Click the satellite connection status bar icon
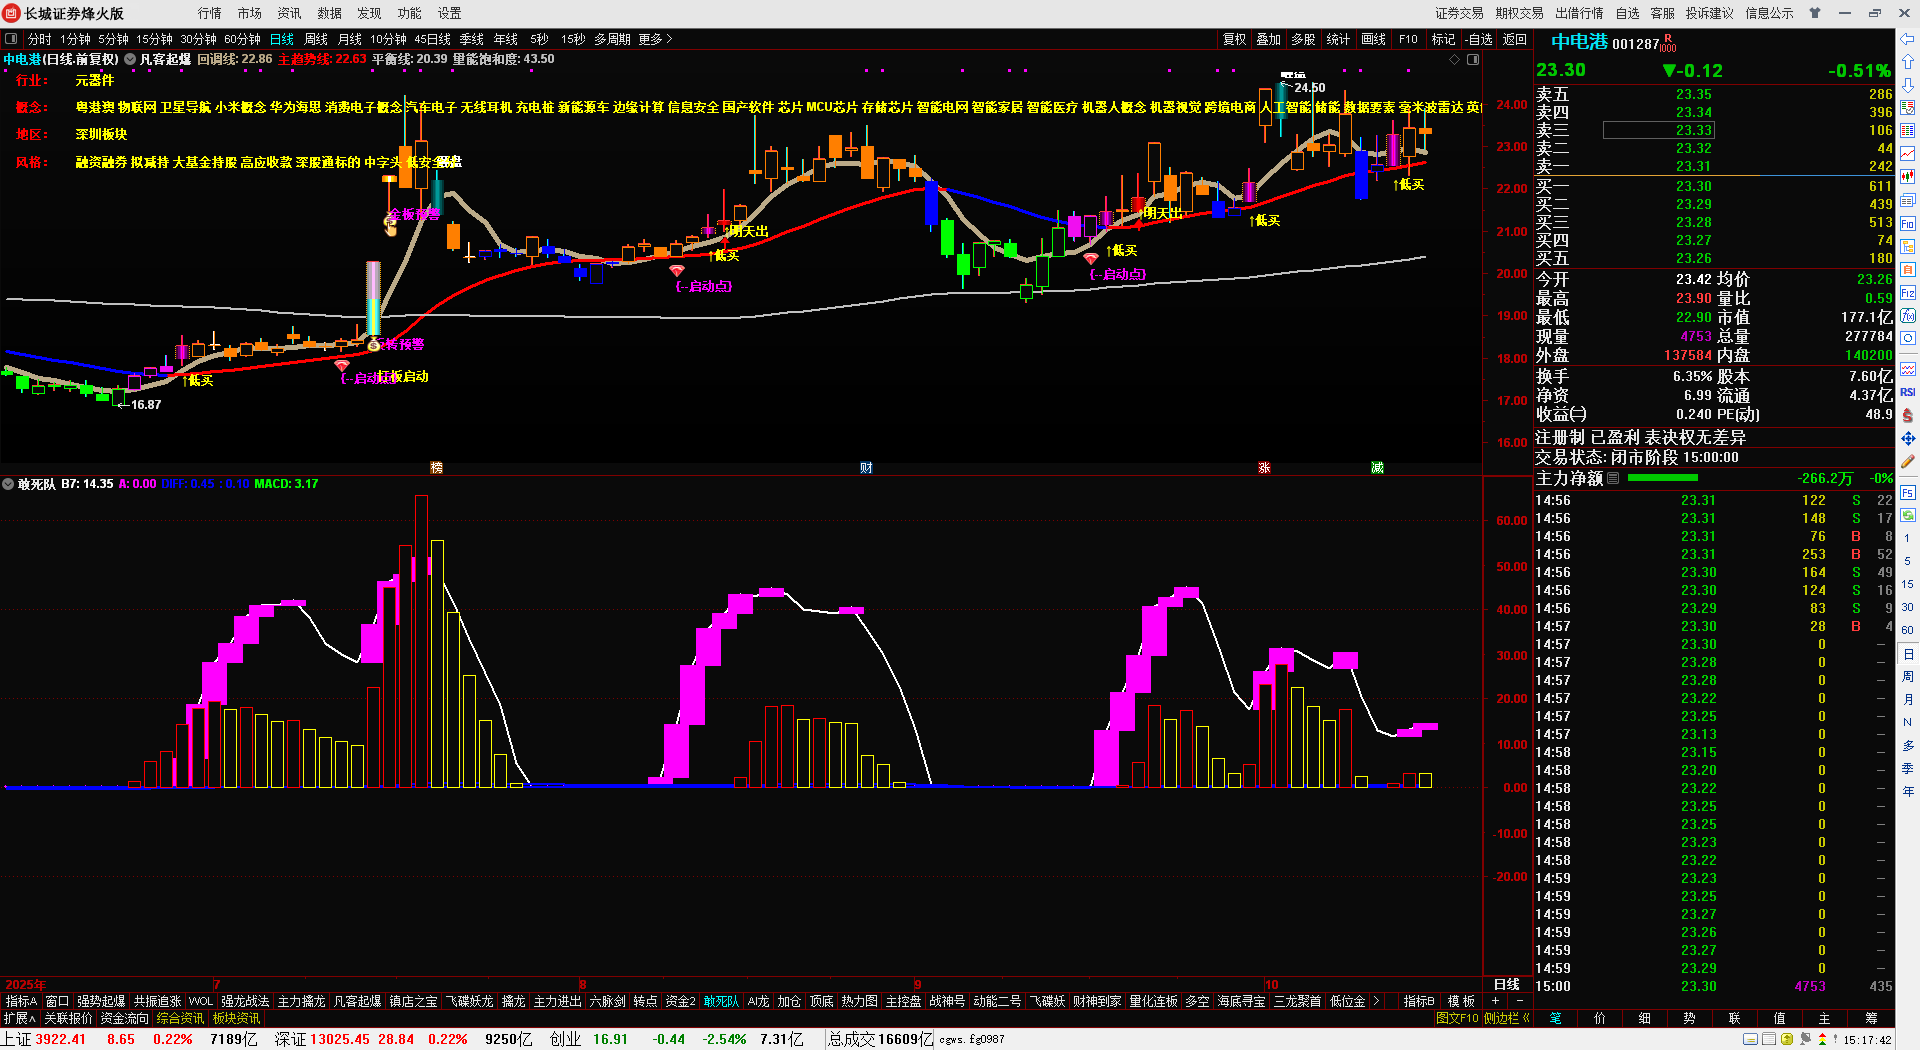Screen dimensions: 1920x1050 [1805, 1040]
